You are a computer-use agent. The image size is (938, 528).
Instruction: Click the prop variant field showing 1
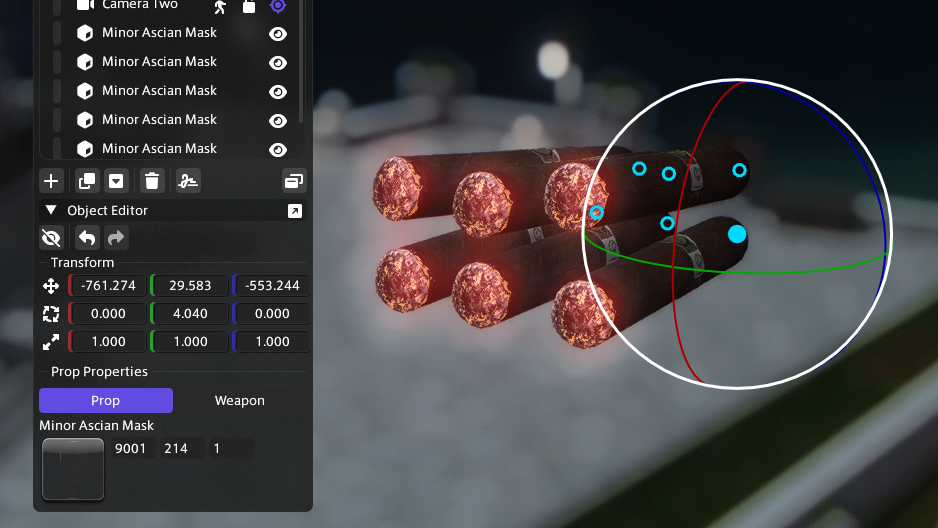[230, 448]
